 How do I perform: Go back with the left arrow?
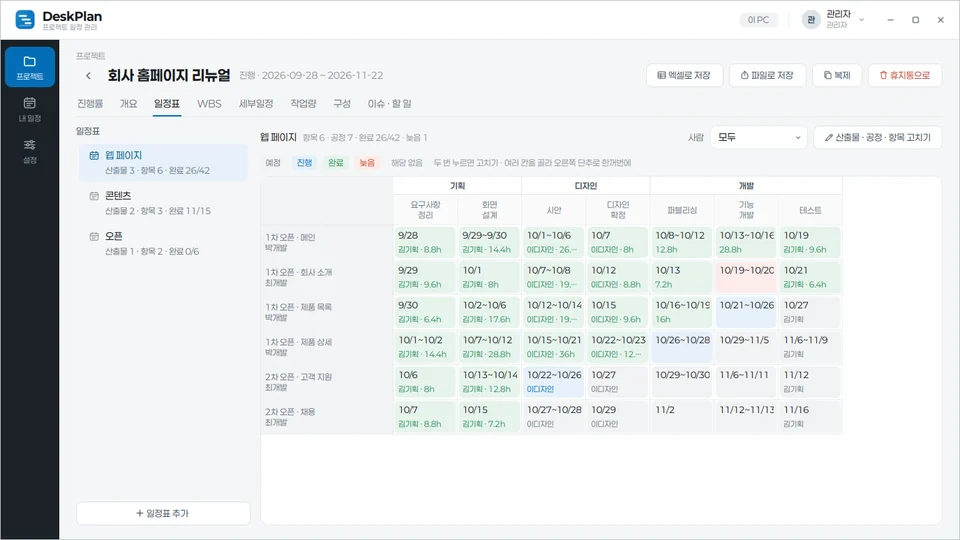[x=88, y=75]
